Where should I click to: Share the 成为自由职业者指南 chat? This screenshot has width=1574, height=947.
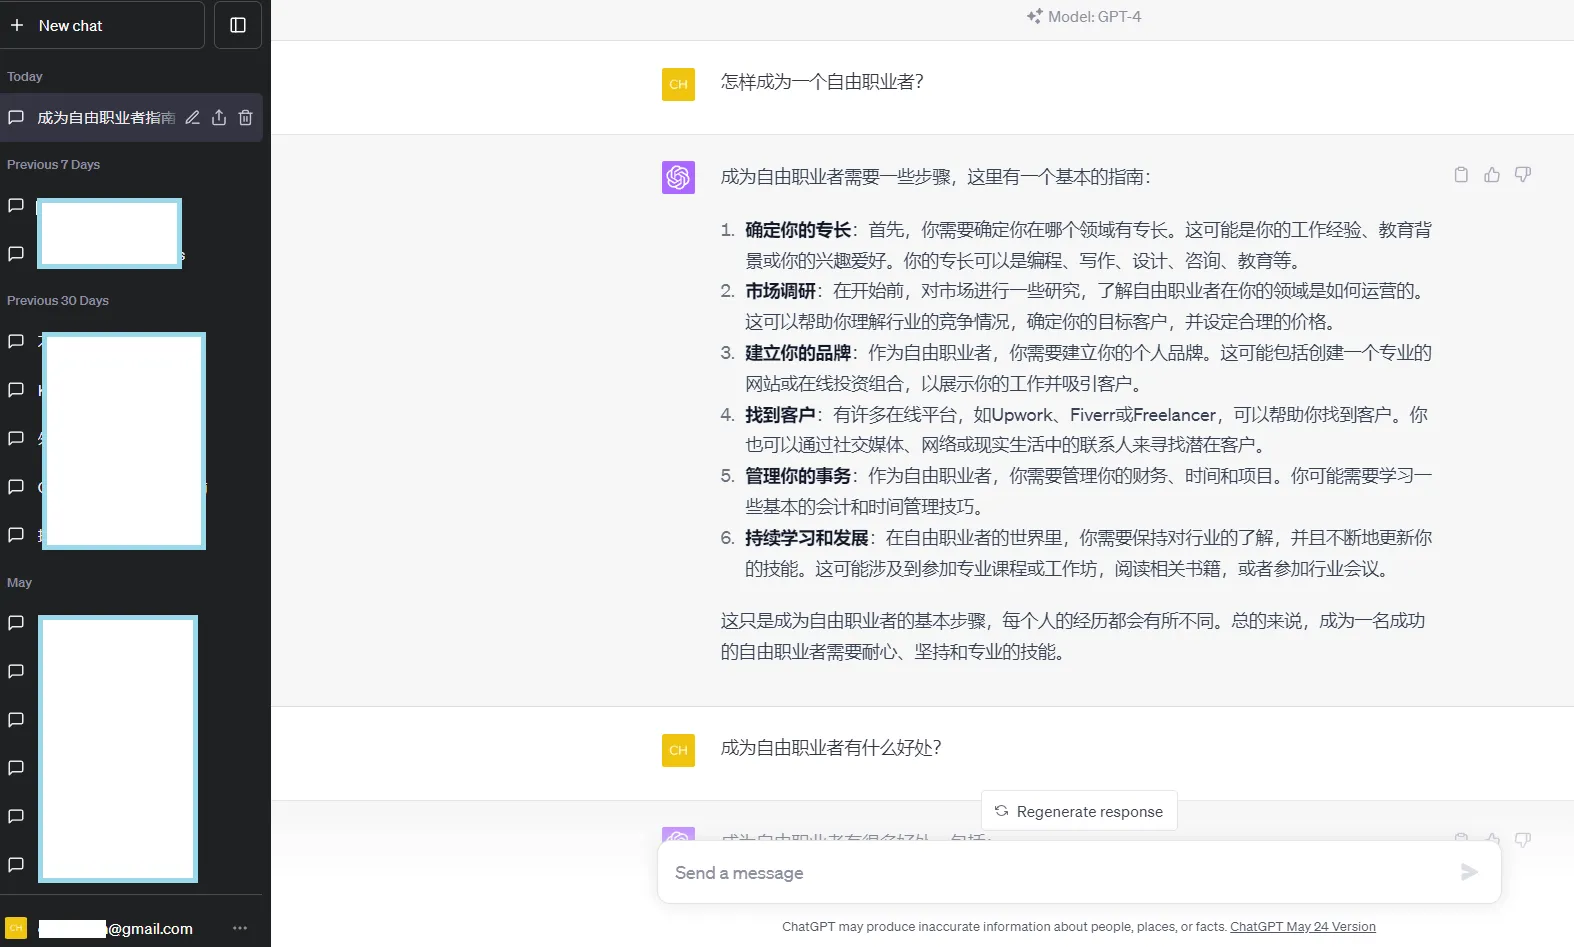[x=219, y=118]
